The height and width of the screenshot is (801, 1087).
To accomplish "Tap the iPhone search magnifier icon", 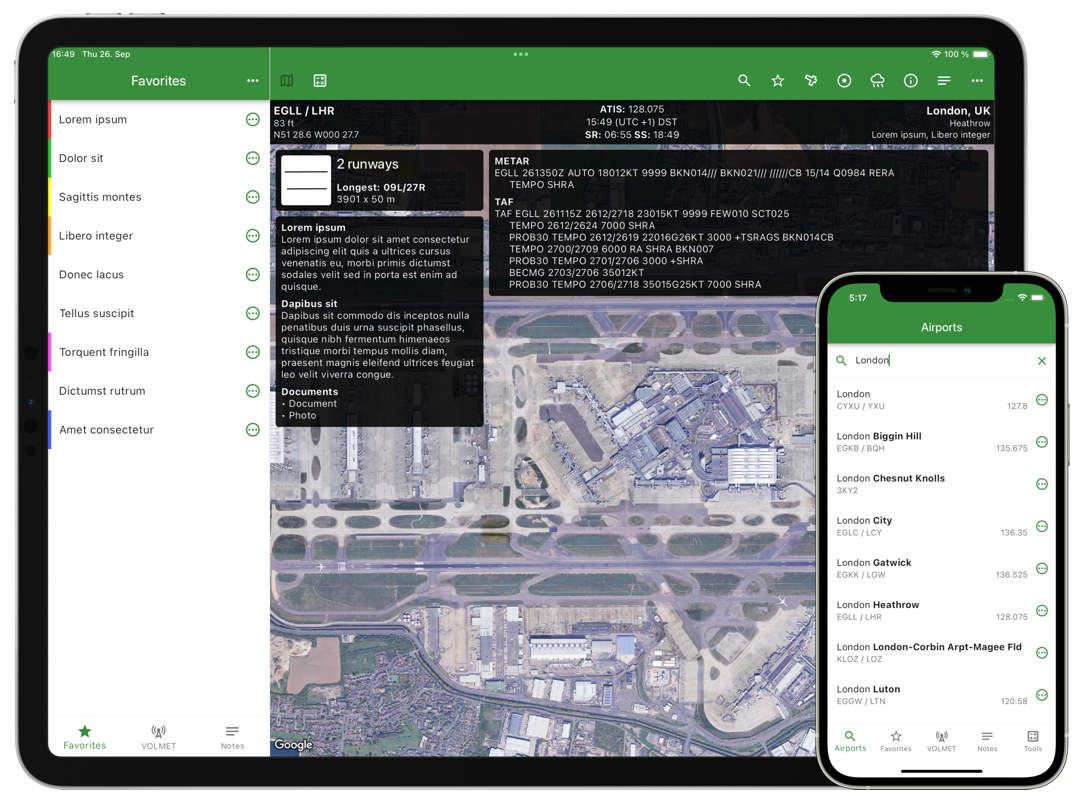I will pyautogui.click(x=841, y=361).
